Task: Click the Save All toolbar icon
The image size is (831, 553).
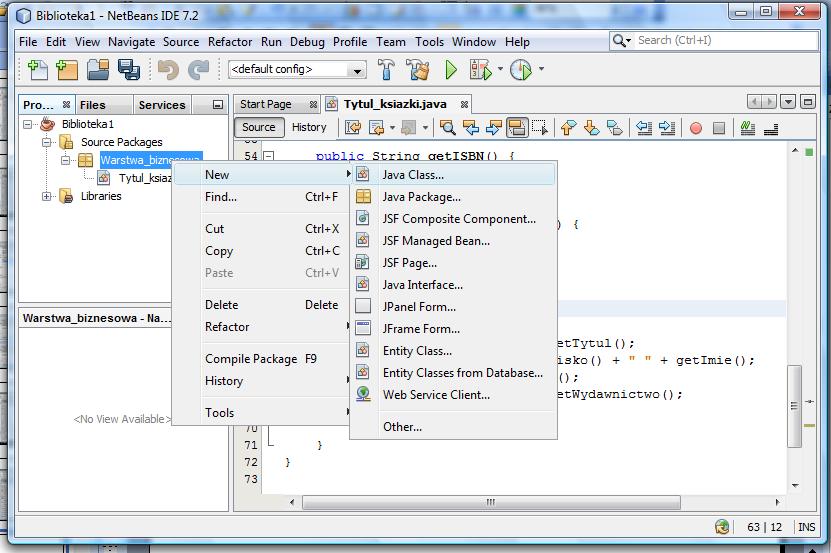Action: pyautogui.click(x=129, y=69)
